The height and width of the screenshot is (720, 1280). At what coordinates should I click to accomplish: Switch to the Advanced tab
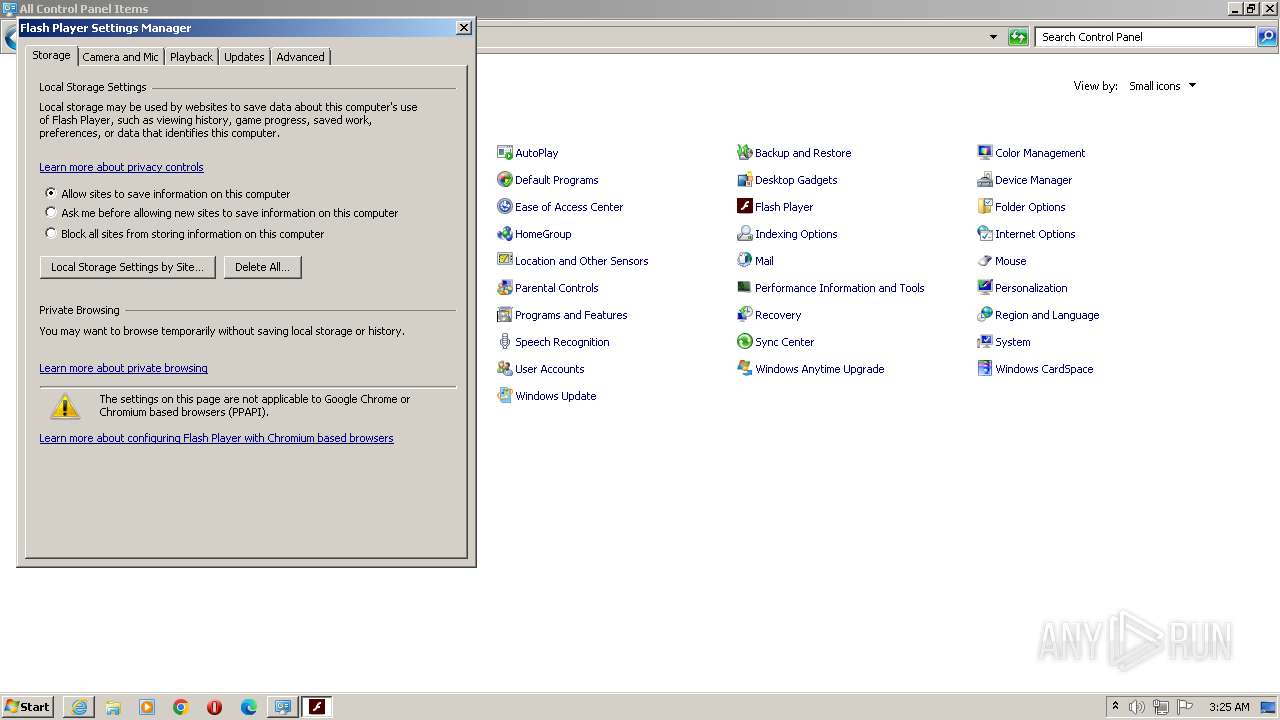pyautogui.click(x=300, y=57)
